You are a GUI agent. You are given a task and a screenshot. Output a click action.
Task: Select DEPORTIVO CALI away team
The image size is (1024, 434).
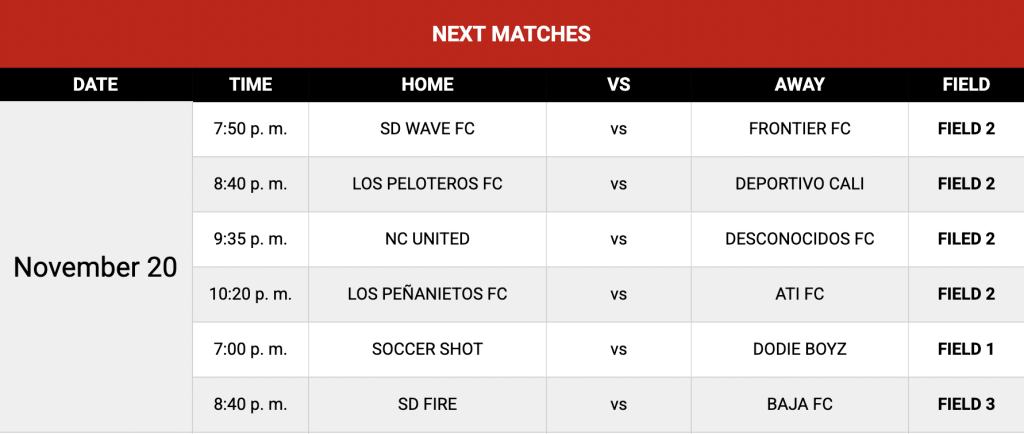[799, 184]
